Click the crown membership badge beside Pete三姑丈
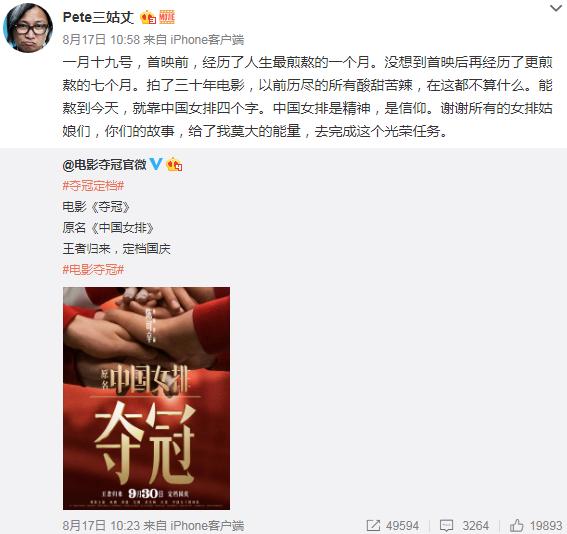Screen dimensions: 567x534 pos(148,17)
